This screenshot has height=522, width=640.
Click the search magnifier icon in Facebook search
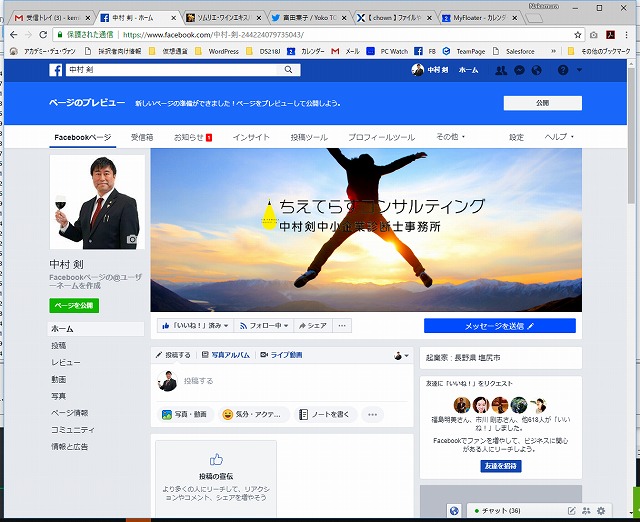click(290, 70)
